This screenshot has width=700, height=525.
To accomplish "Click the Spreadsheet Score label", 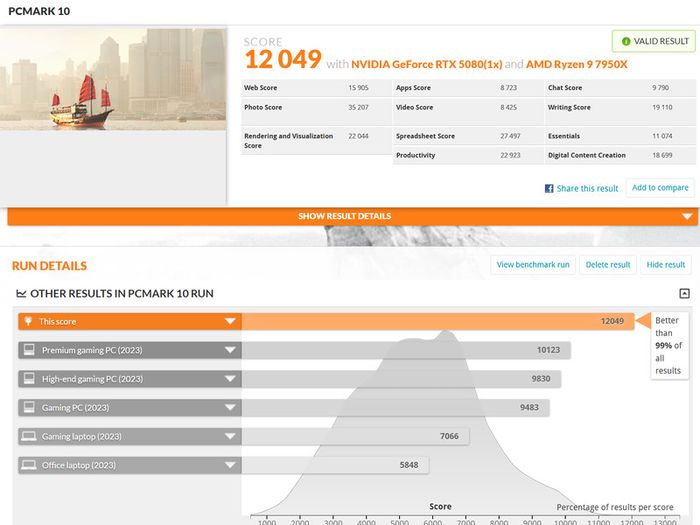I will [x=425, y=136].
